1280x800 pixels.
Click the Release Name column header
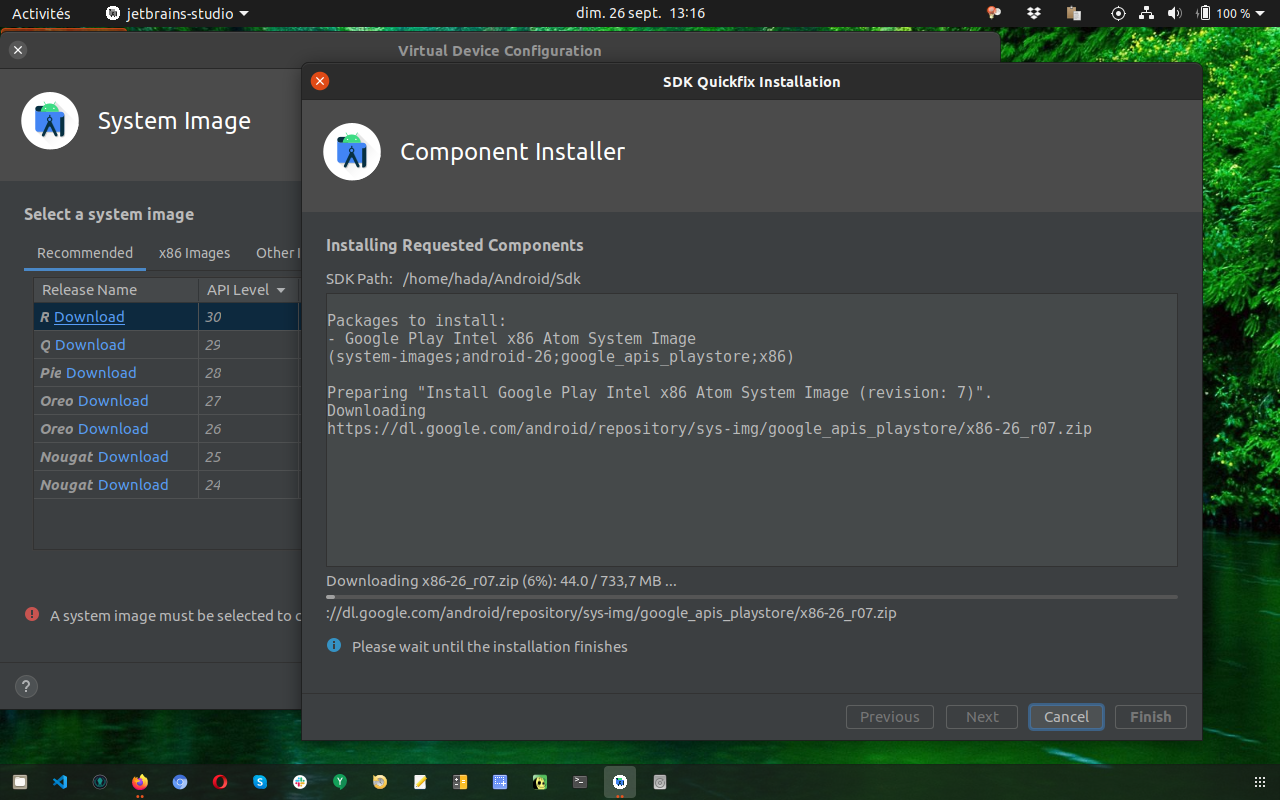116,290
